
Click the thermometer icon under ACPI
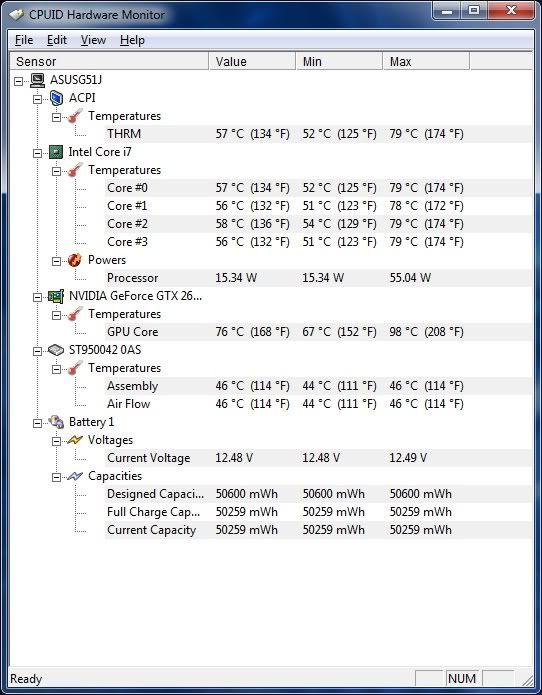pyautogui.click(x=75, y=116)
